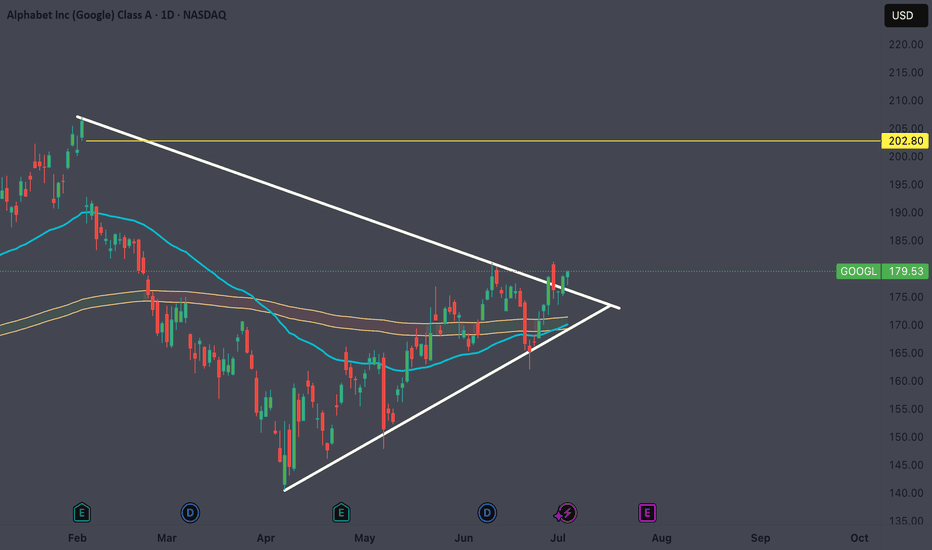The width and height of the screenshot is (932, 550).
Task: Click the May label on time axis
Action: pos(364,538)
